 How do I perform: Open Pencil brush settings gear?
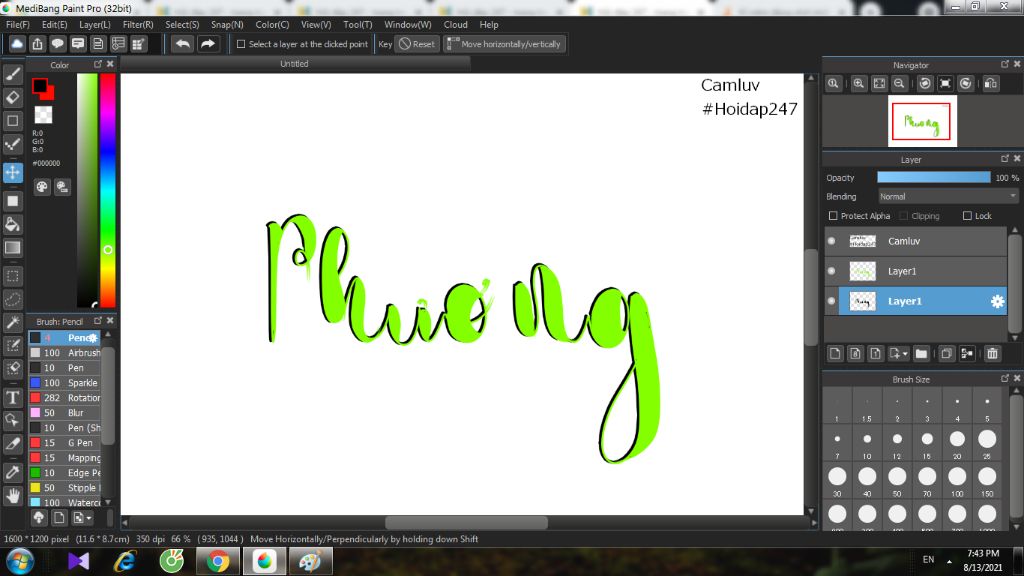93,338
